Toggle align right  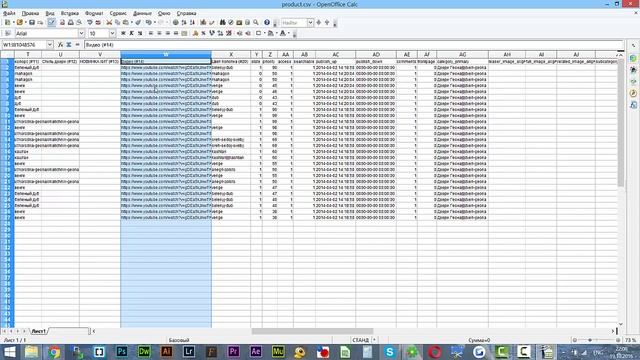pos(167,33)
